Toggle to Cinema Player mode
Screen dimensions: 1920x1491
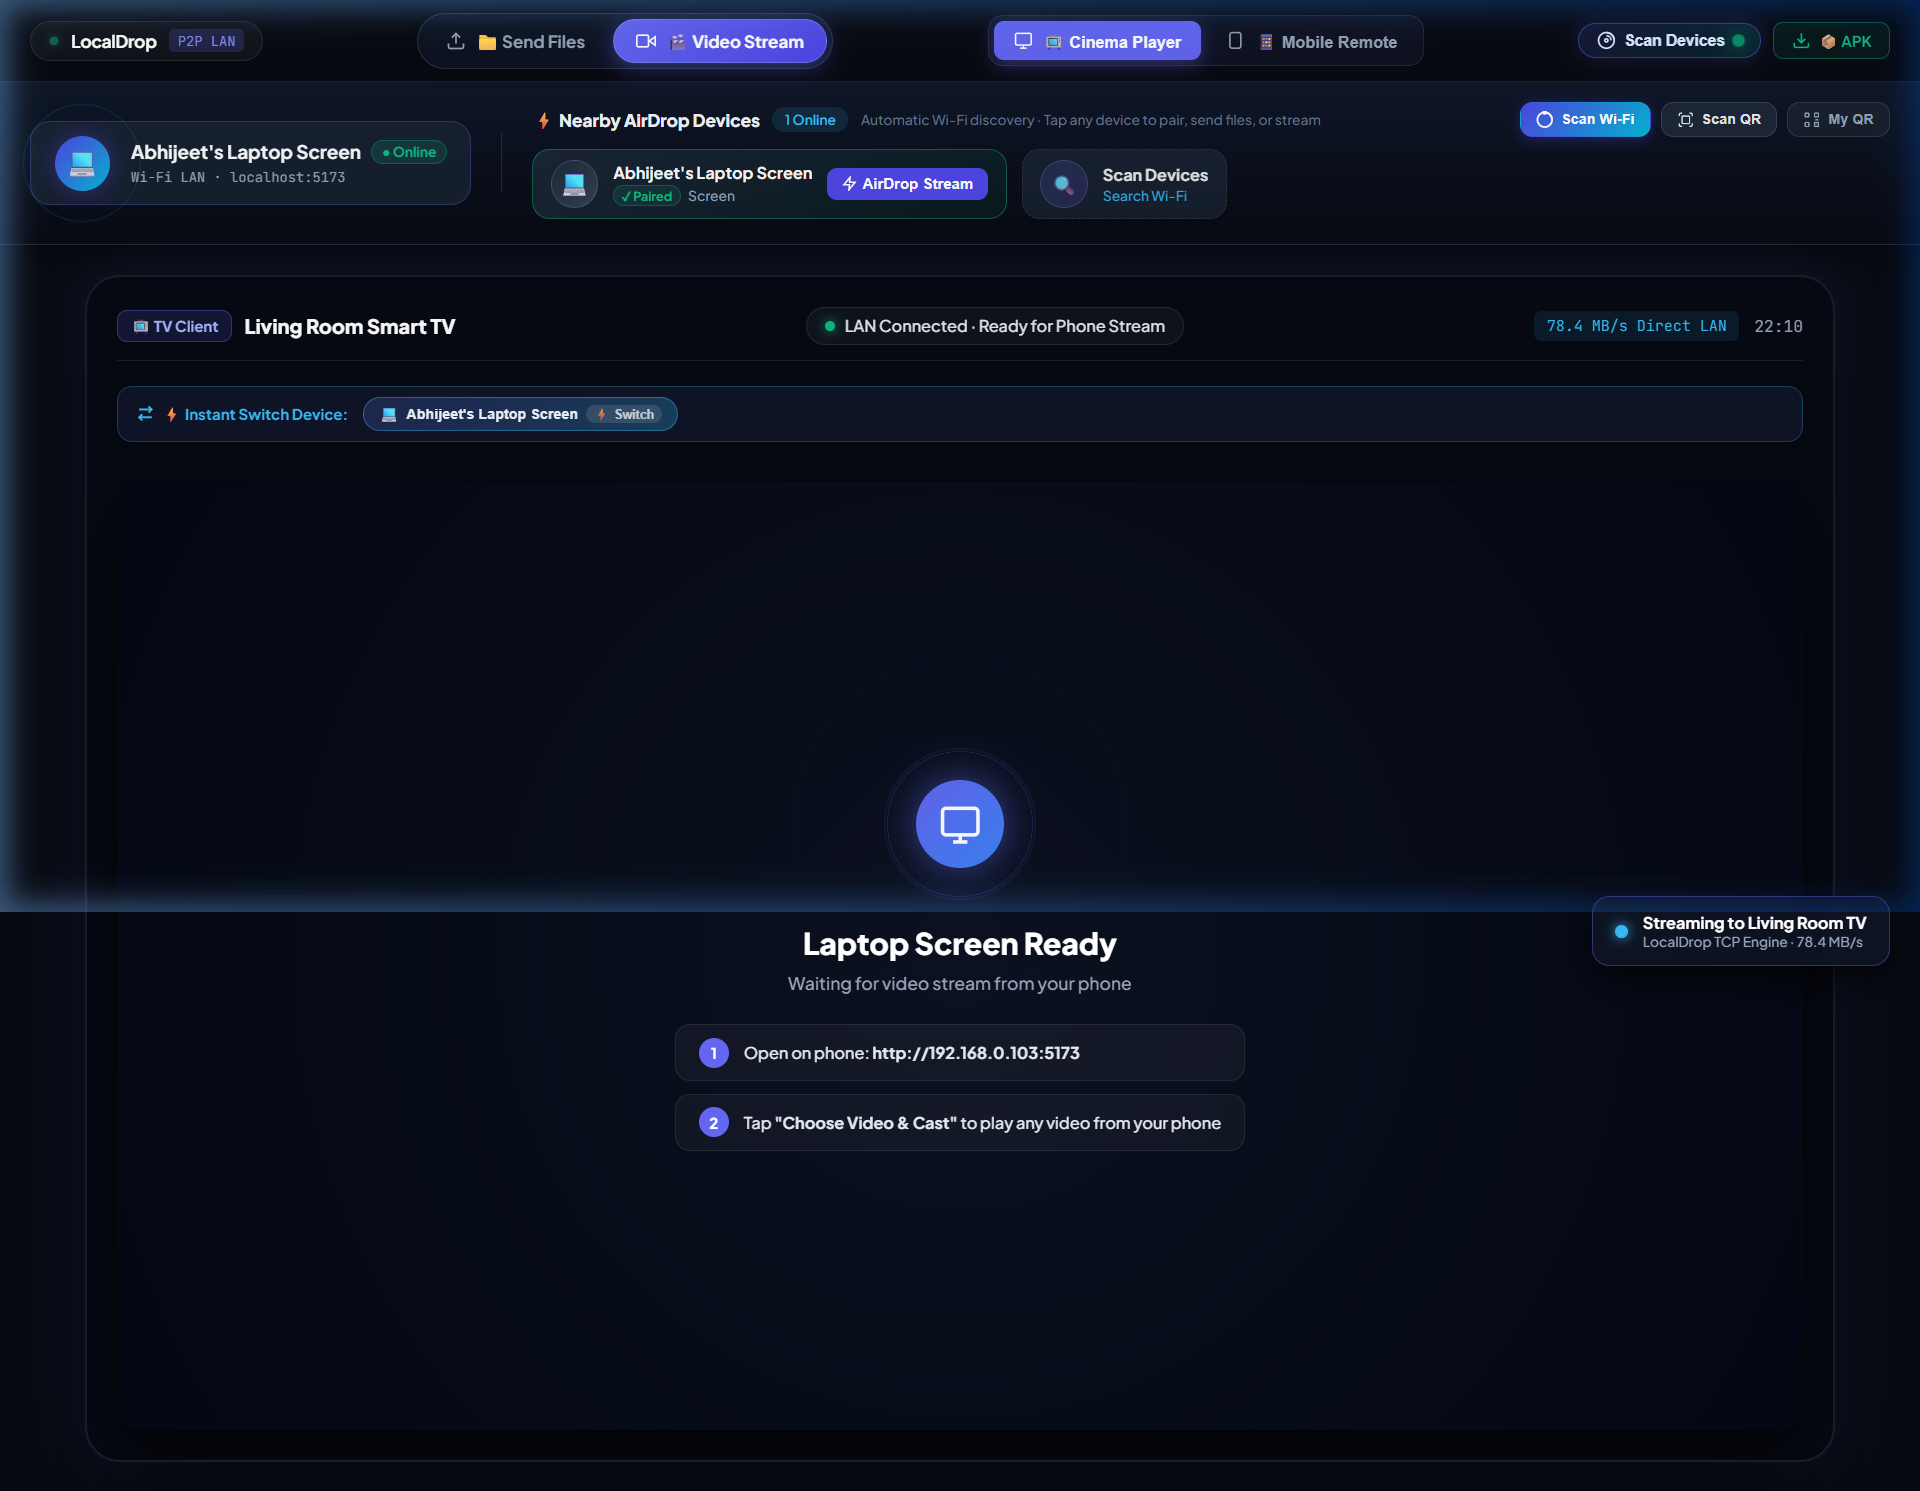[x=1097, y=41]
